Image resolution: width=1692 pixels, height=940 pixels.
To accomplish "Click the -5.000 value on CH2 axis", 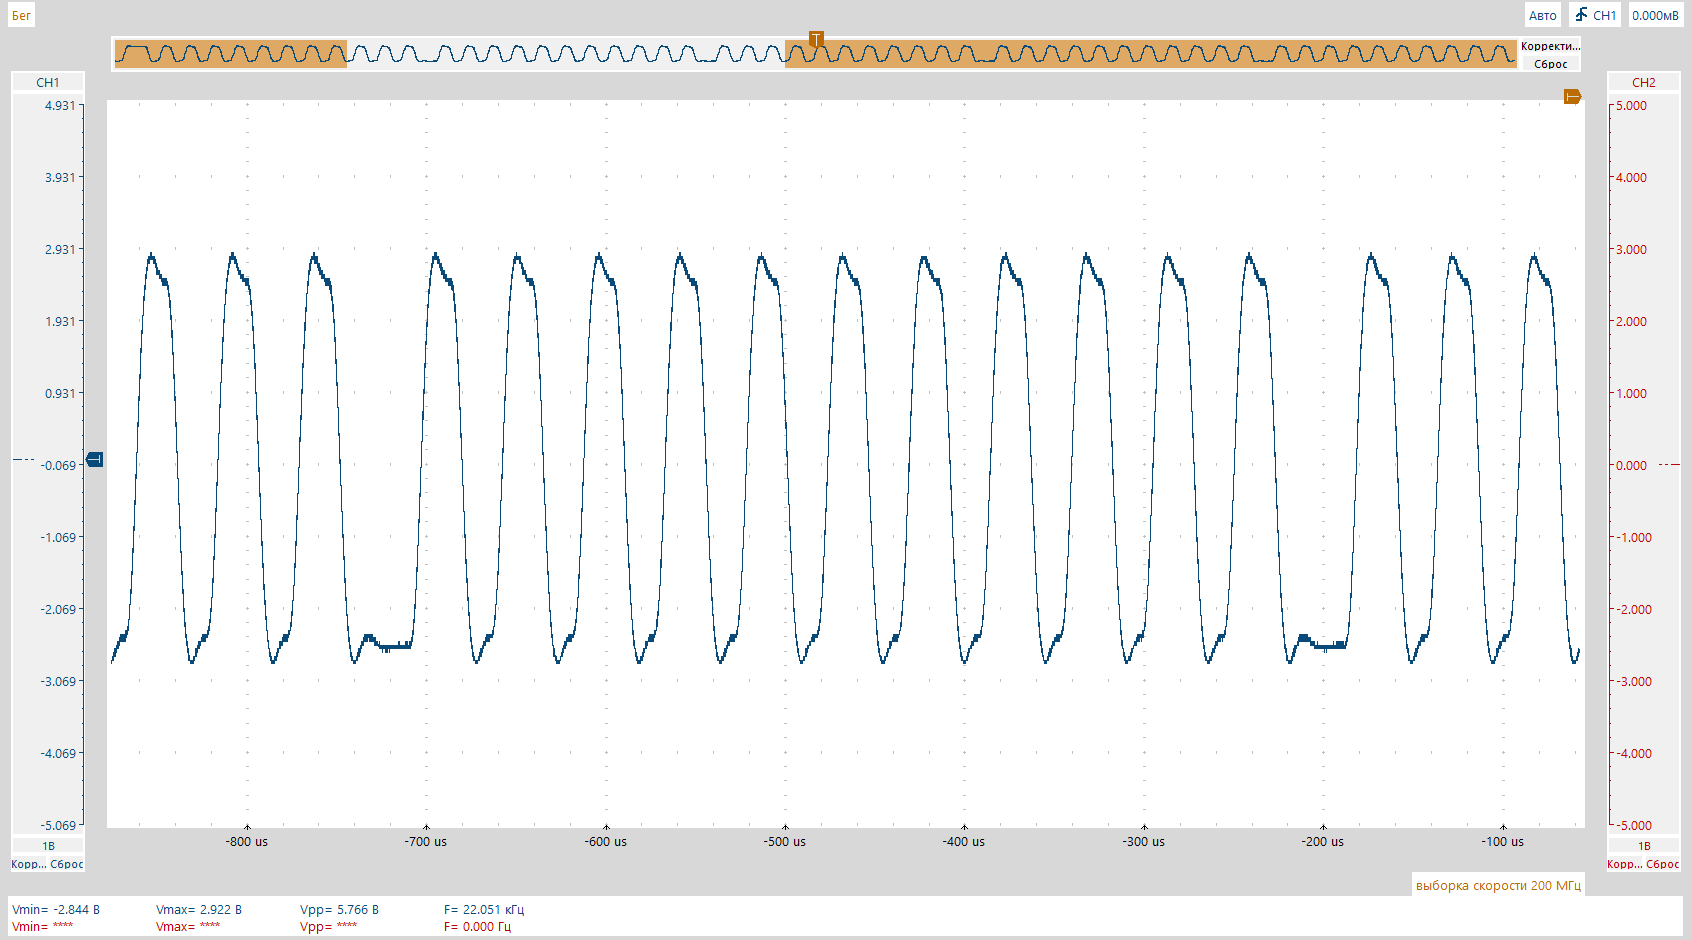I will pos(1634,825).
